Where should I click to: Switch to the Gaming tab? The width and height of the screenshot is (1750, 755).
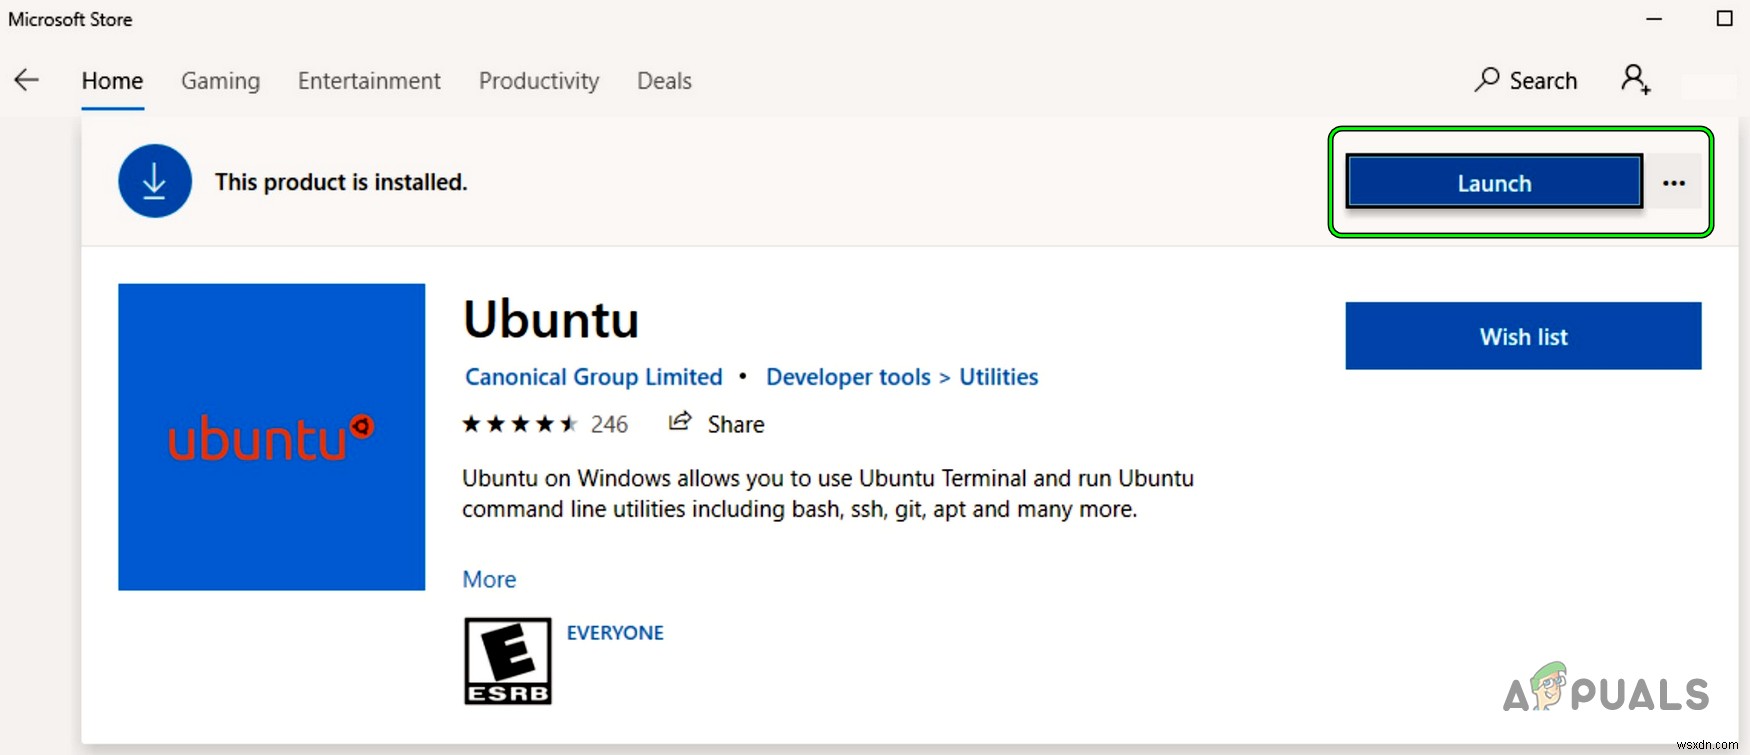coord(220,81)
